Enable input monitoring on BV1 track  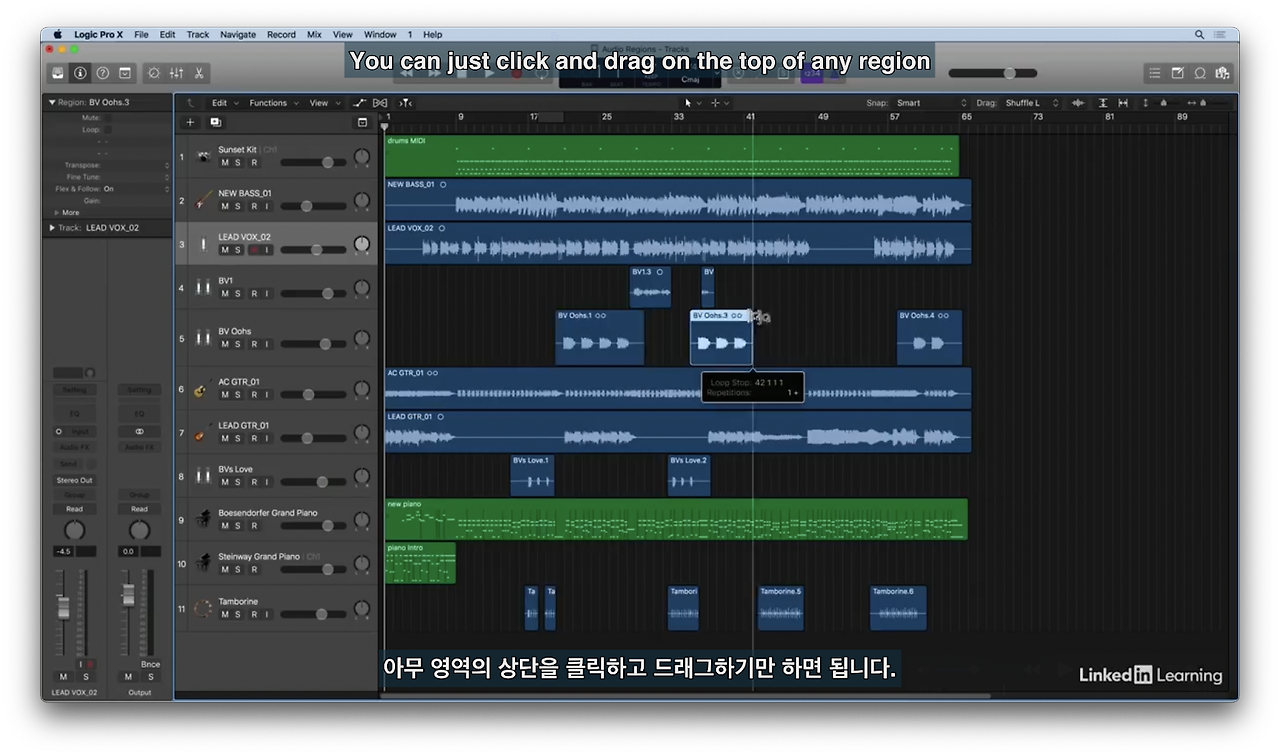tap(267, 294)
